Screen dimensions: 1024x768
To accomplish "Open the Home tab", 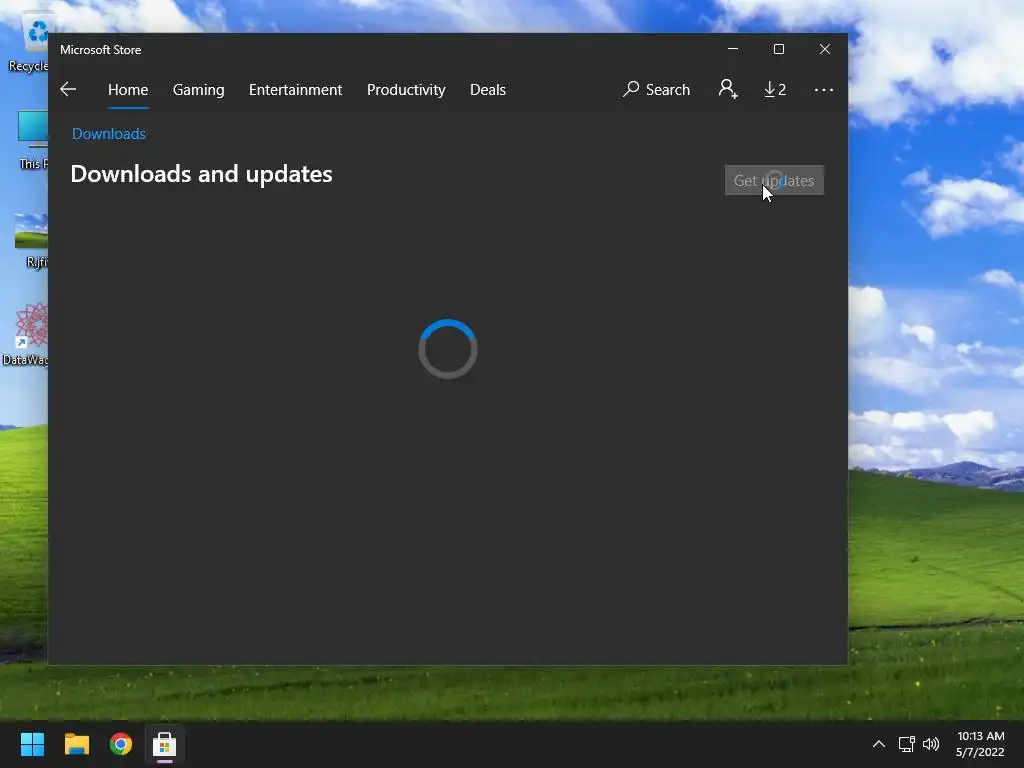I will point(128,89).
